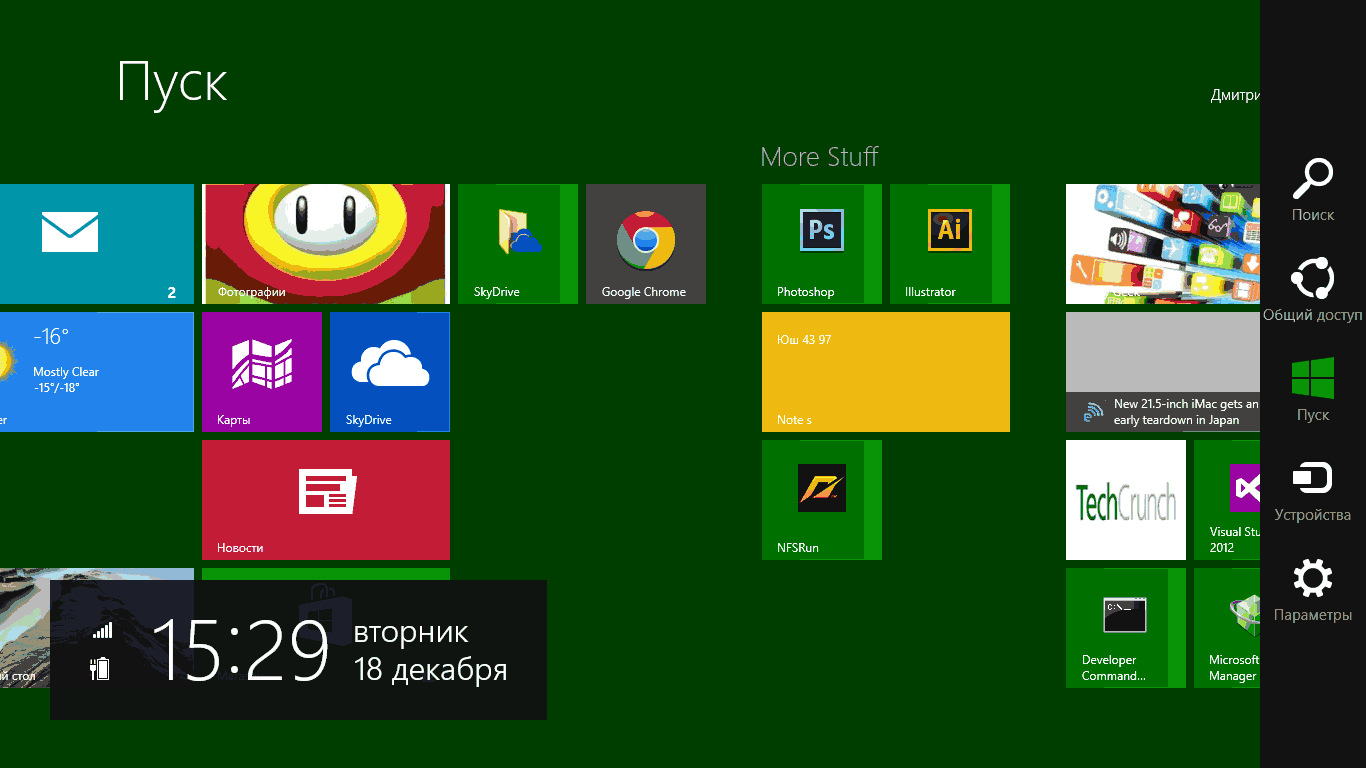Click the Start charm Windows logo
Screen dimensions: 1366x768
[x=1312, y=379]
